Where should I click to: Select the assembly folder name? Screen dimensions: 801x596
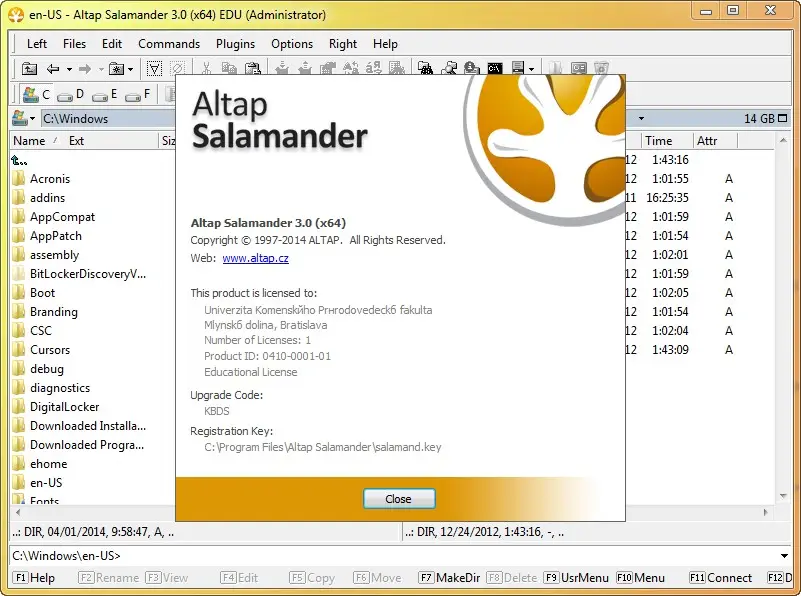(55, 255)
